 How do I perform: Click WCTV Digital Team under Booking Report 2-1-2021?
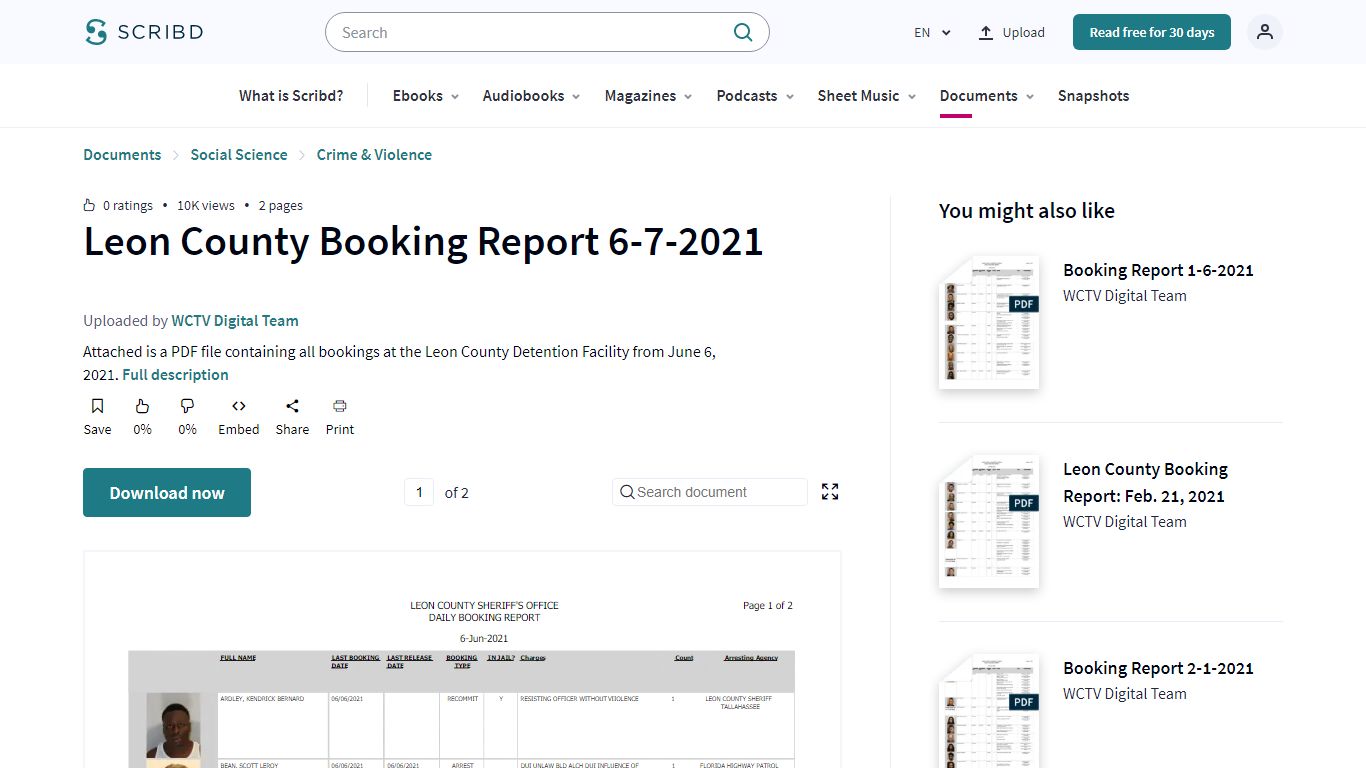[1125, 694]
